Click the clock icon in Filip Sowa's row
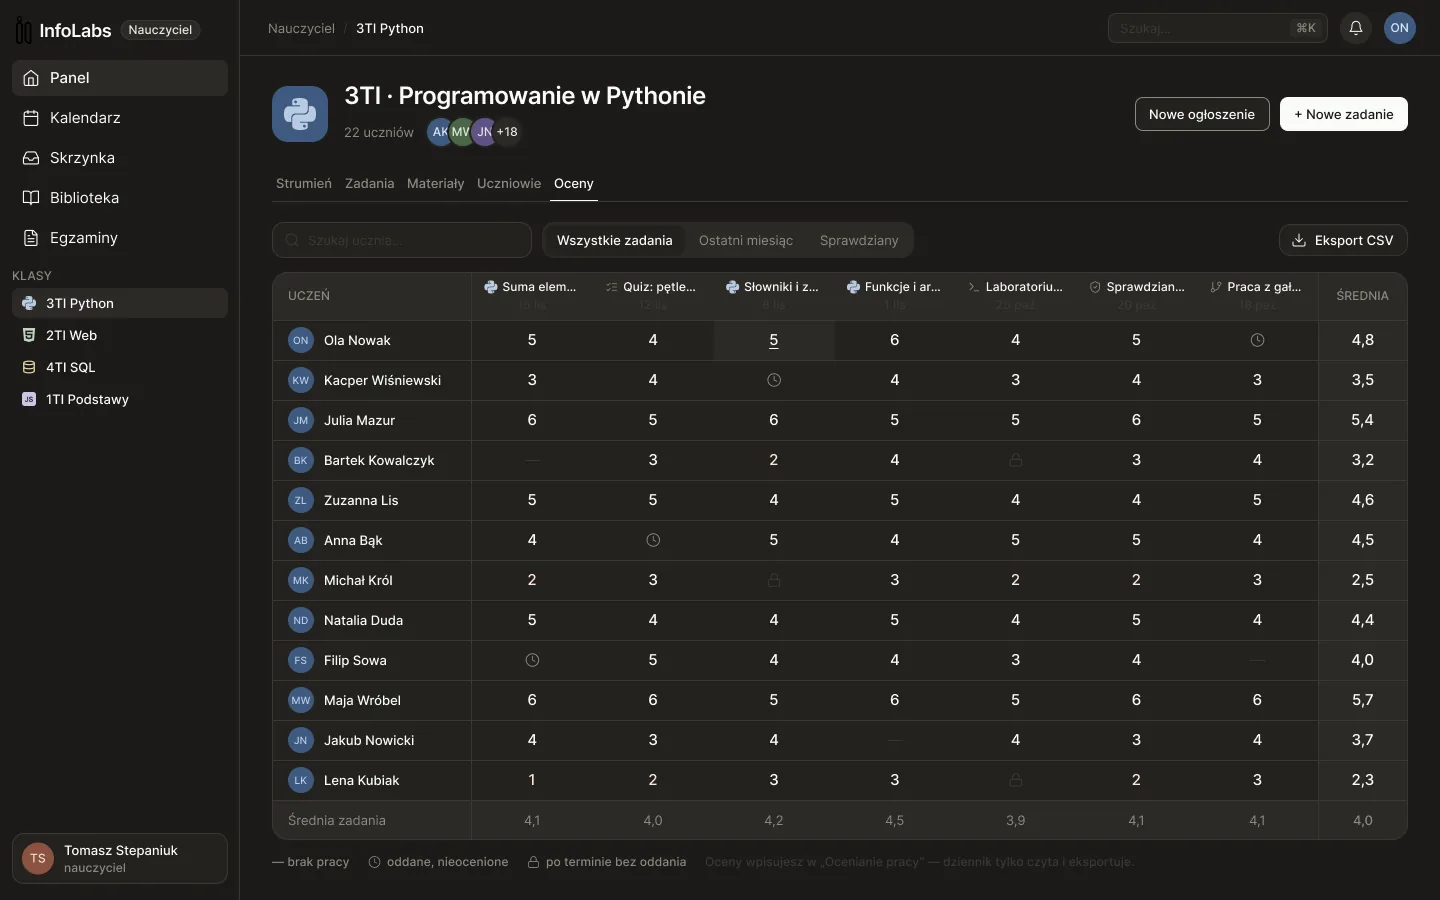Screen dimensions: 1440x900 click(532, 660)
